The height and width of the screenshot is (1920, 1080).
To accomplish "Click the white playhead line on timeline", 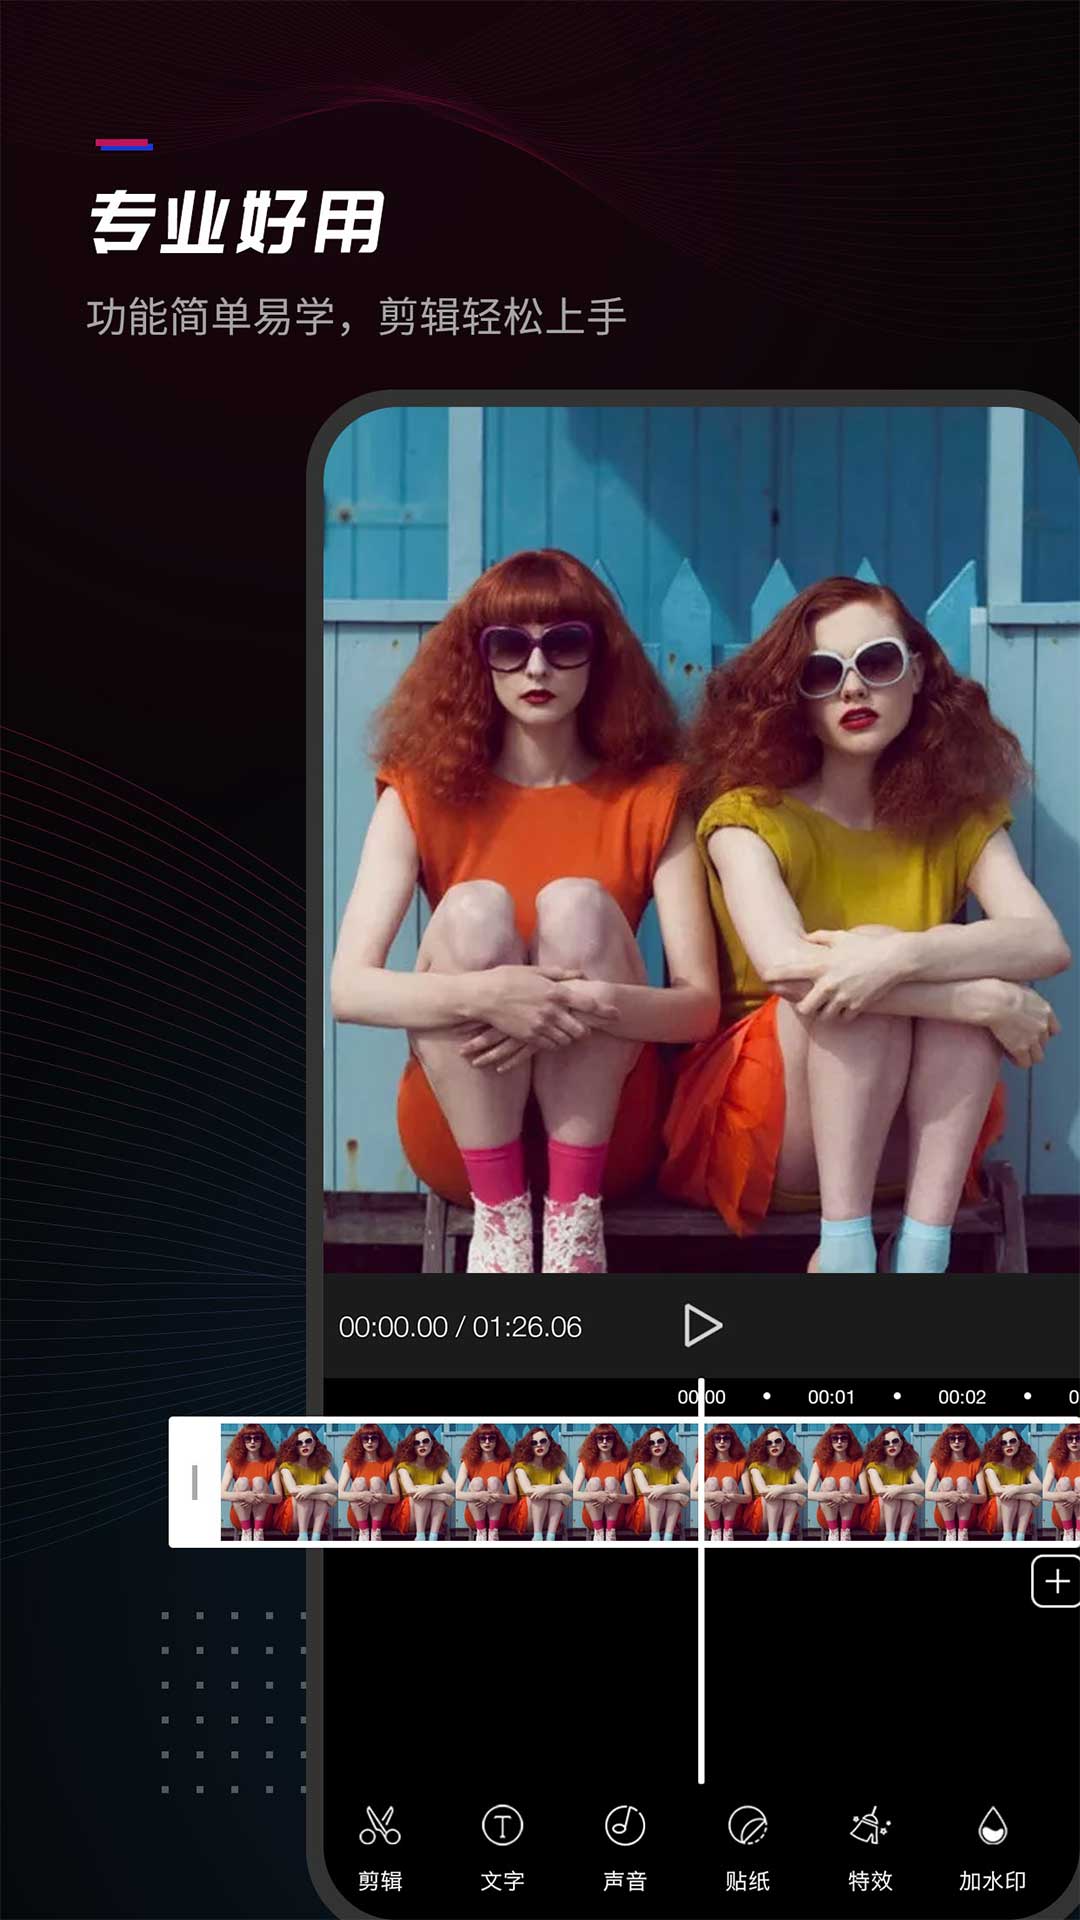I will pyautogui.click(x=701, y=1650).
